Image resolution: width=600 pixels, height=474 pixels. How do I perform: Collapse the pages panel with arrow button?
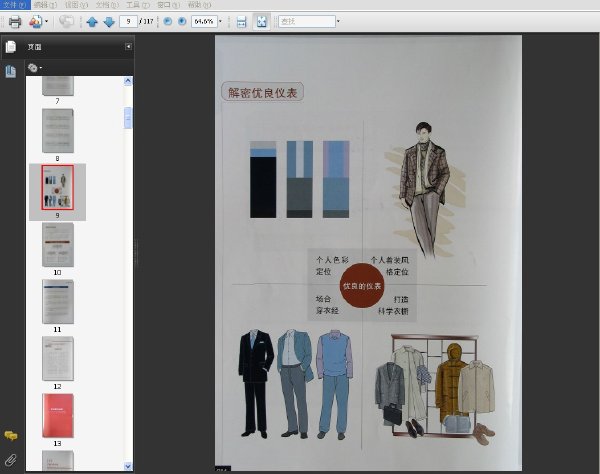(x=129, y=46)
